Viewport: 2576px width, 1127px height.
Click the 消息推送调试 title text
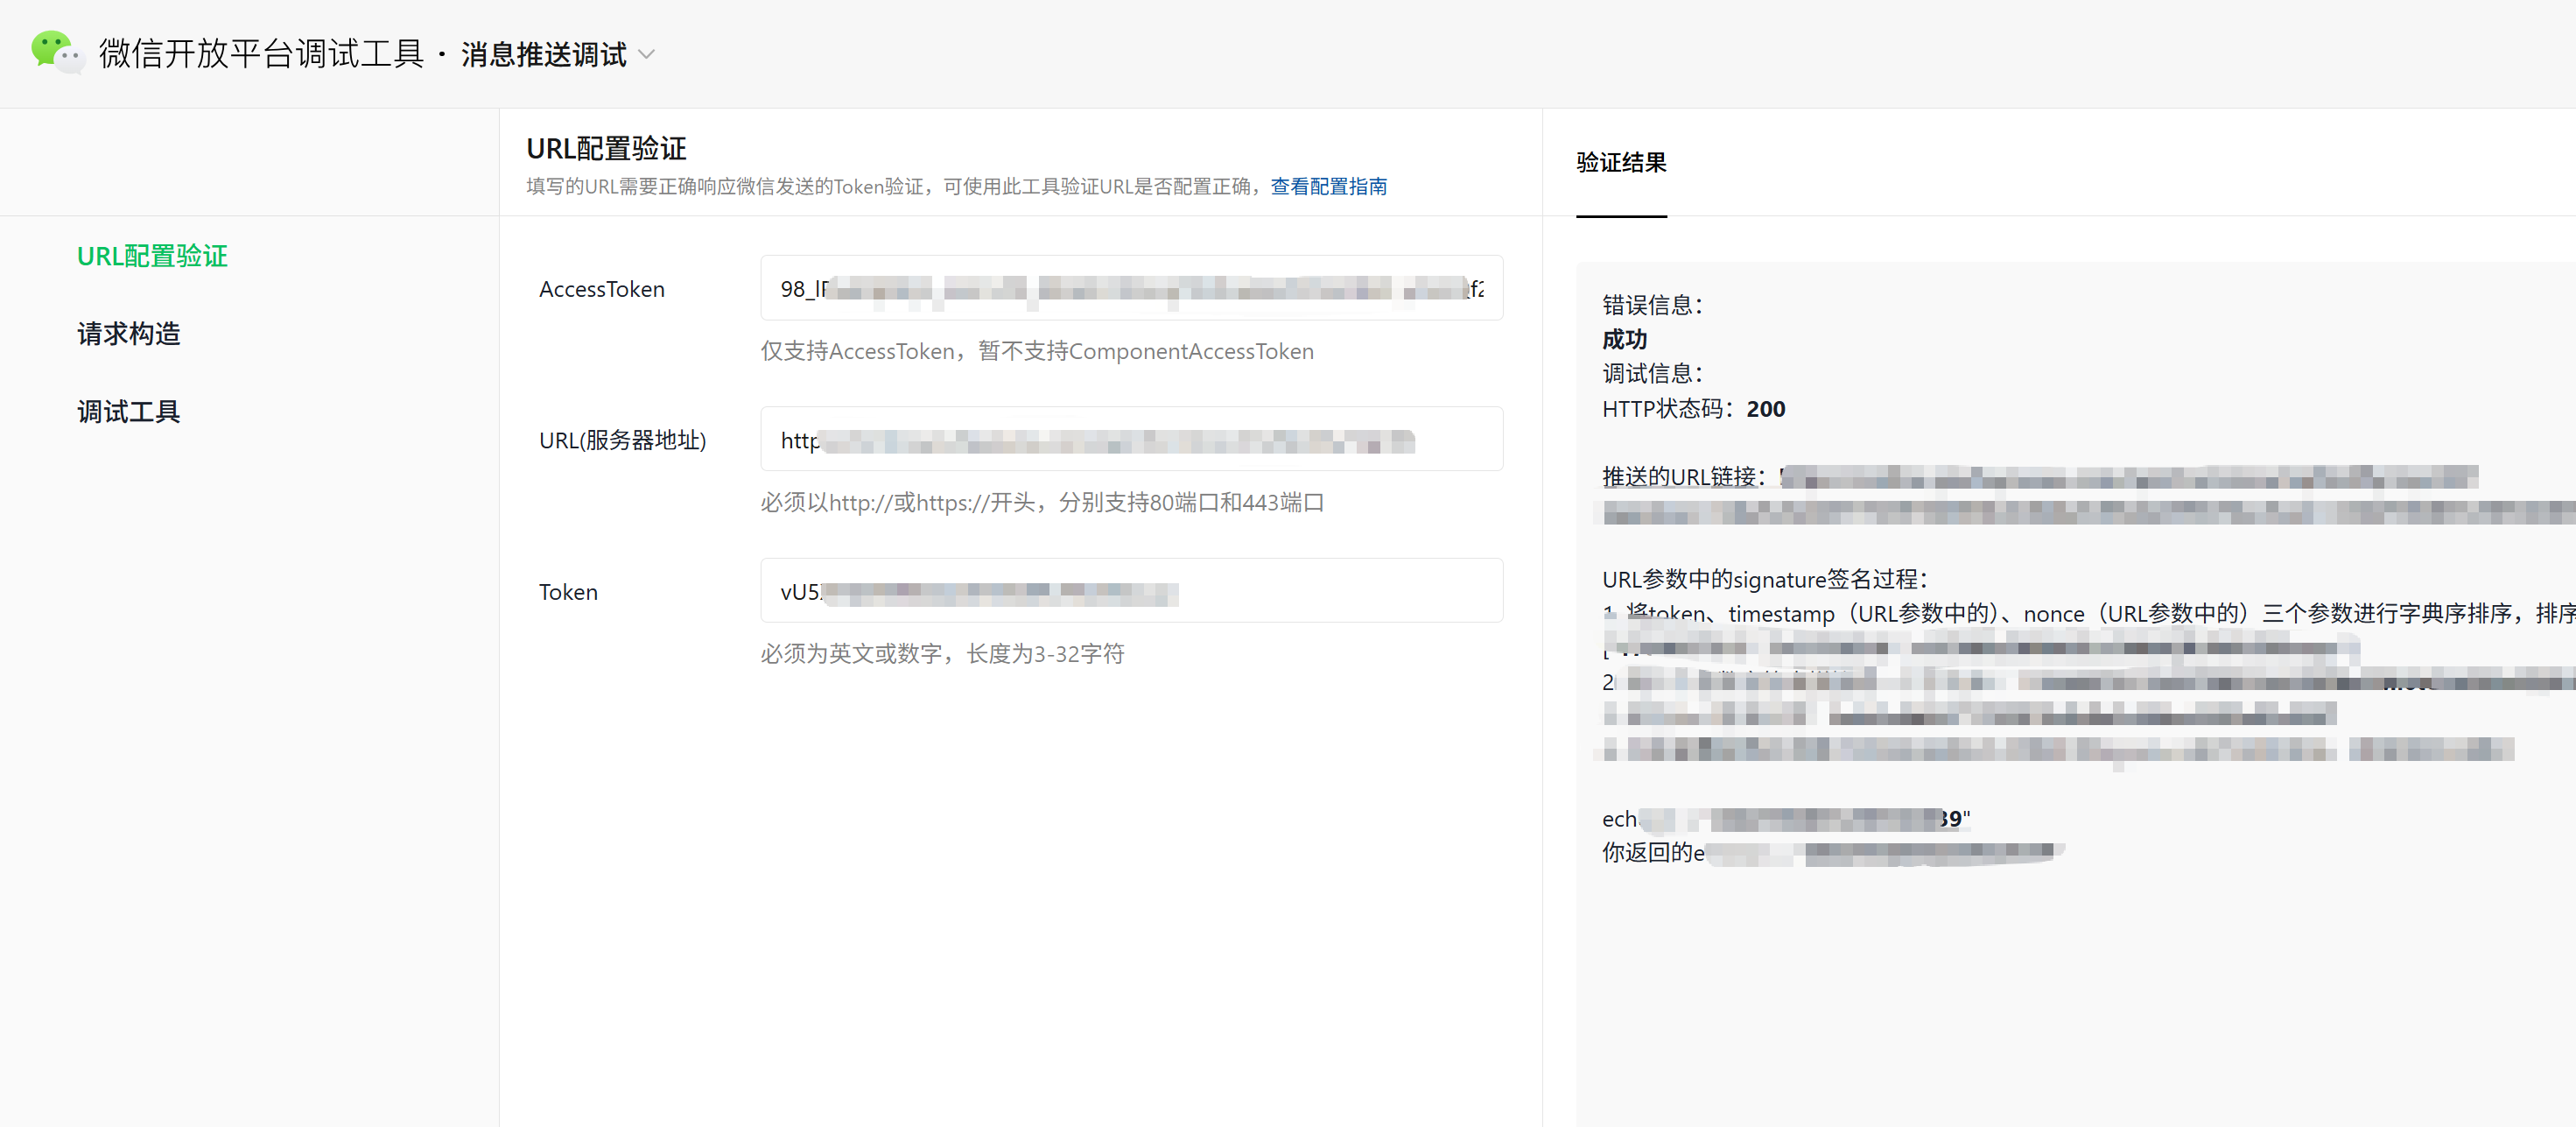tap(543, 54)
